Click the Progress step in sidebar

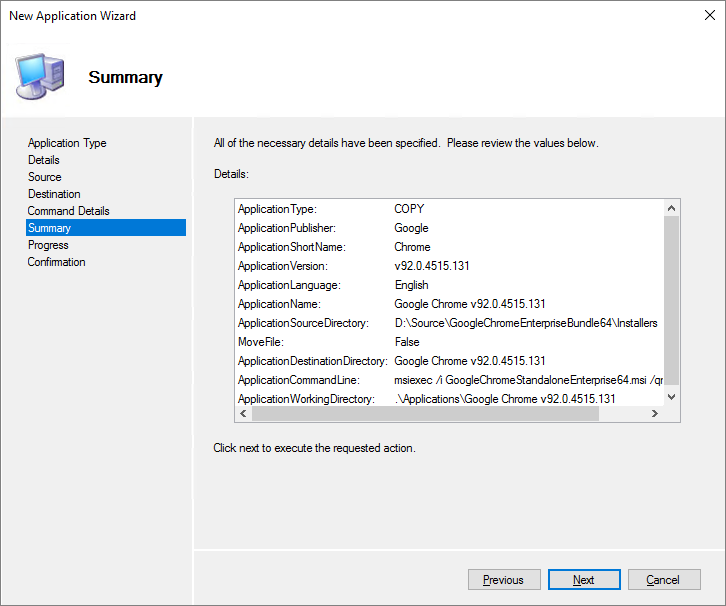click(48, 245)
